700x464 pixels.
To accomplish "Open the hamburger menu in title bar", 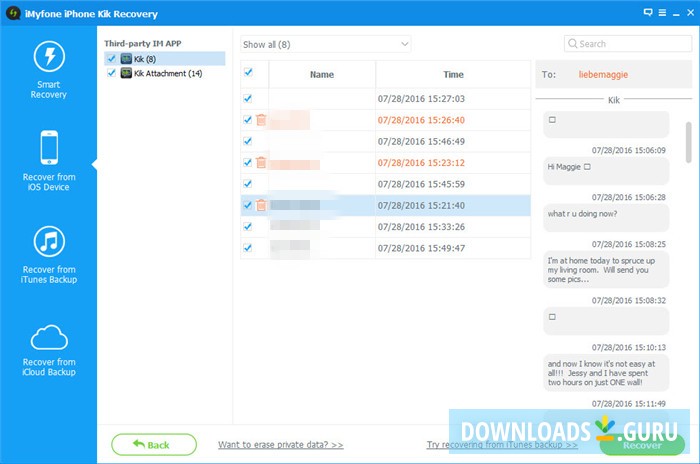I will [662, 13].
